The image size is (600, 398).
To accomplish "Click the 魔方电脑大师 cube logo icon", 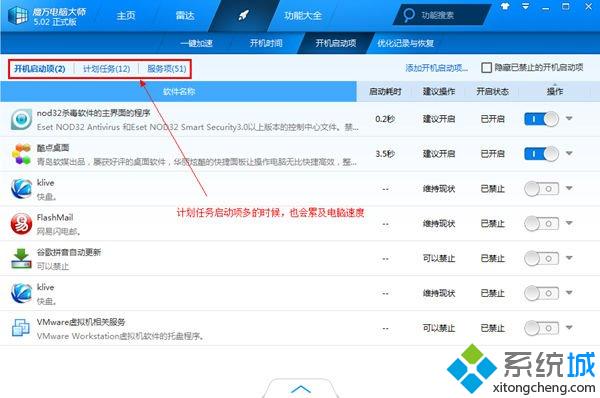I will (18, 16).
